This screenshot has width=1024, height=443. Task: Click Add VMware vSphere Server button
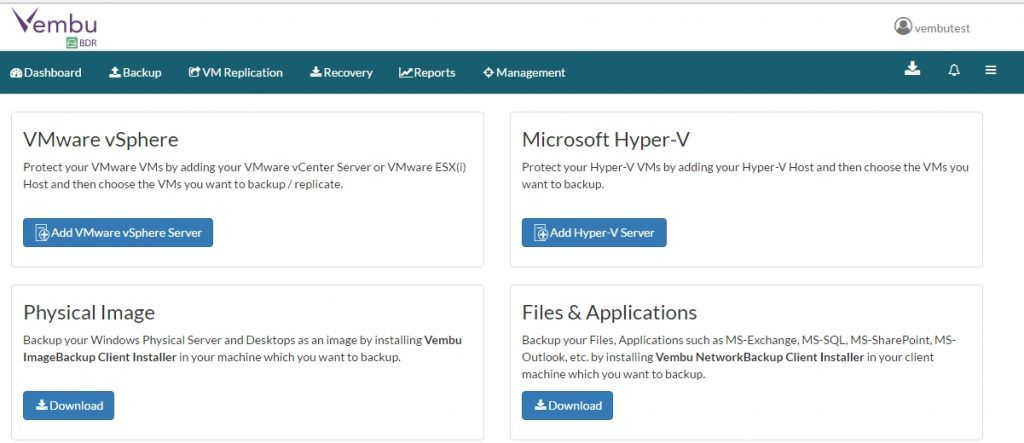coord(118,233)
